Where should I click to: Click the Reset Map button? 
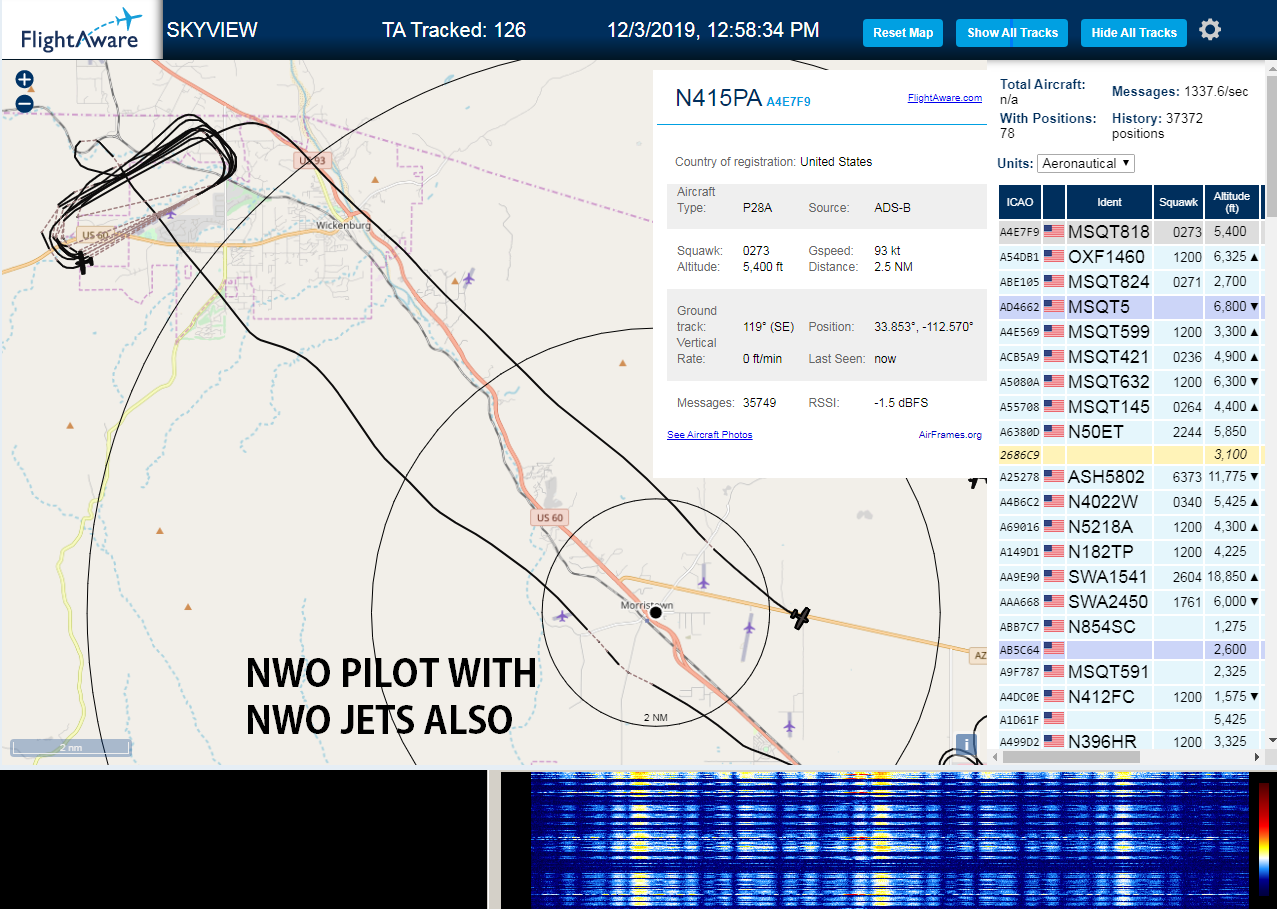(x=903, y=33)
